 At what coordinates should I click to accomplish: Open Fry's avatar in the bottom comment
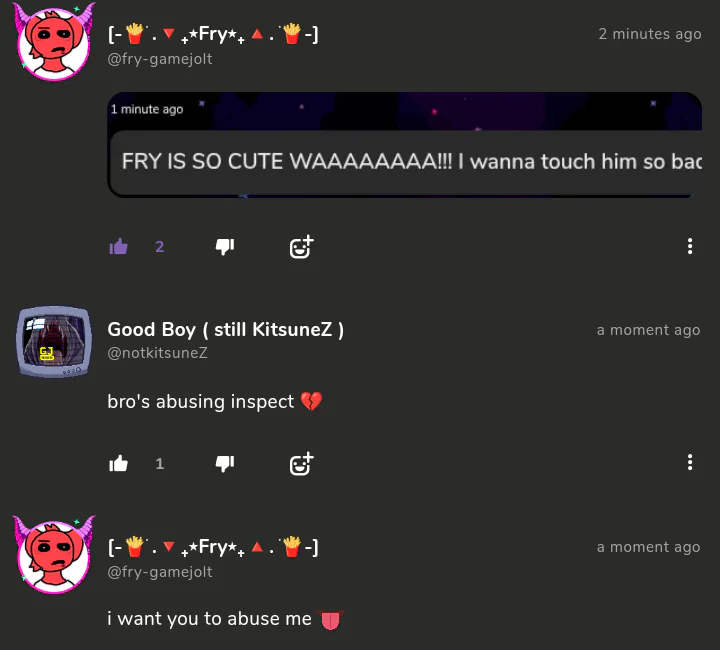tap(54, 555)
